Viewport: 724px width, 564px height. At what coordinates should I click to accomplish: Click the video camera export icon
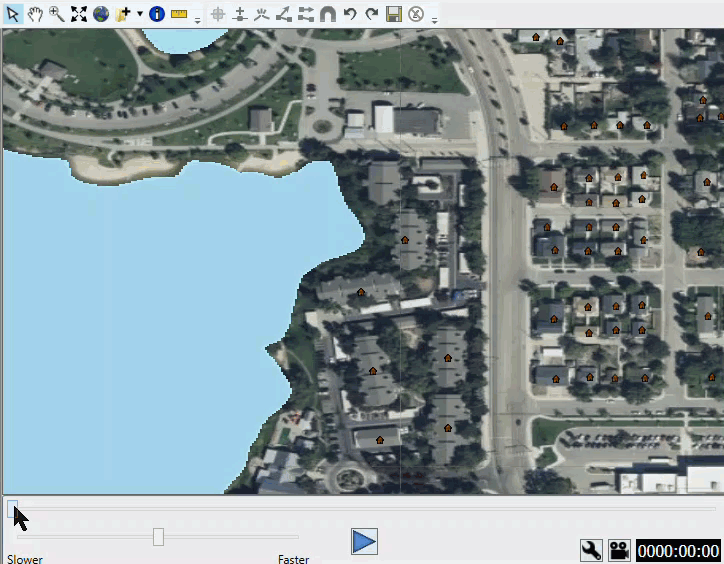point(619,550)
